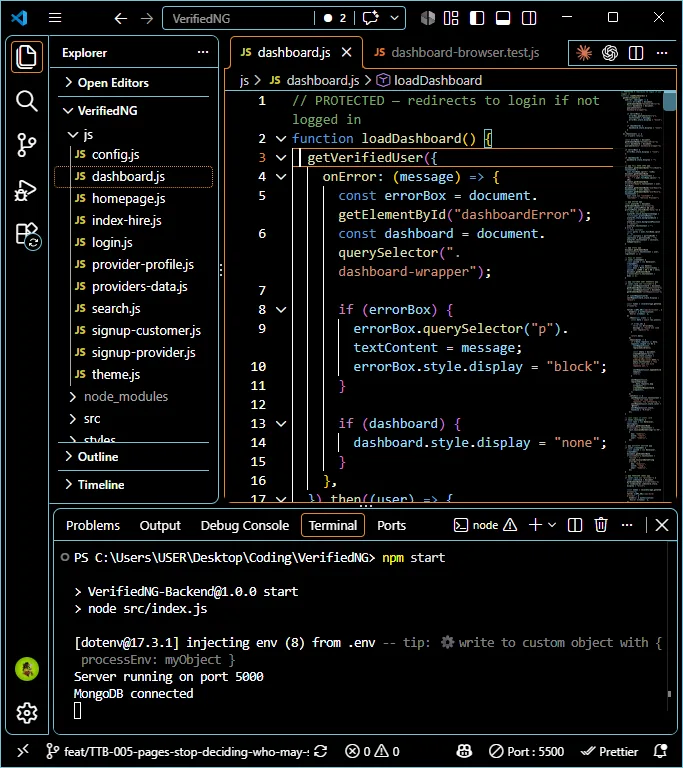Fold the loadDashboard function at line 2
This screenshot has width=683, height=768.
(281, 139)
